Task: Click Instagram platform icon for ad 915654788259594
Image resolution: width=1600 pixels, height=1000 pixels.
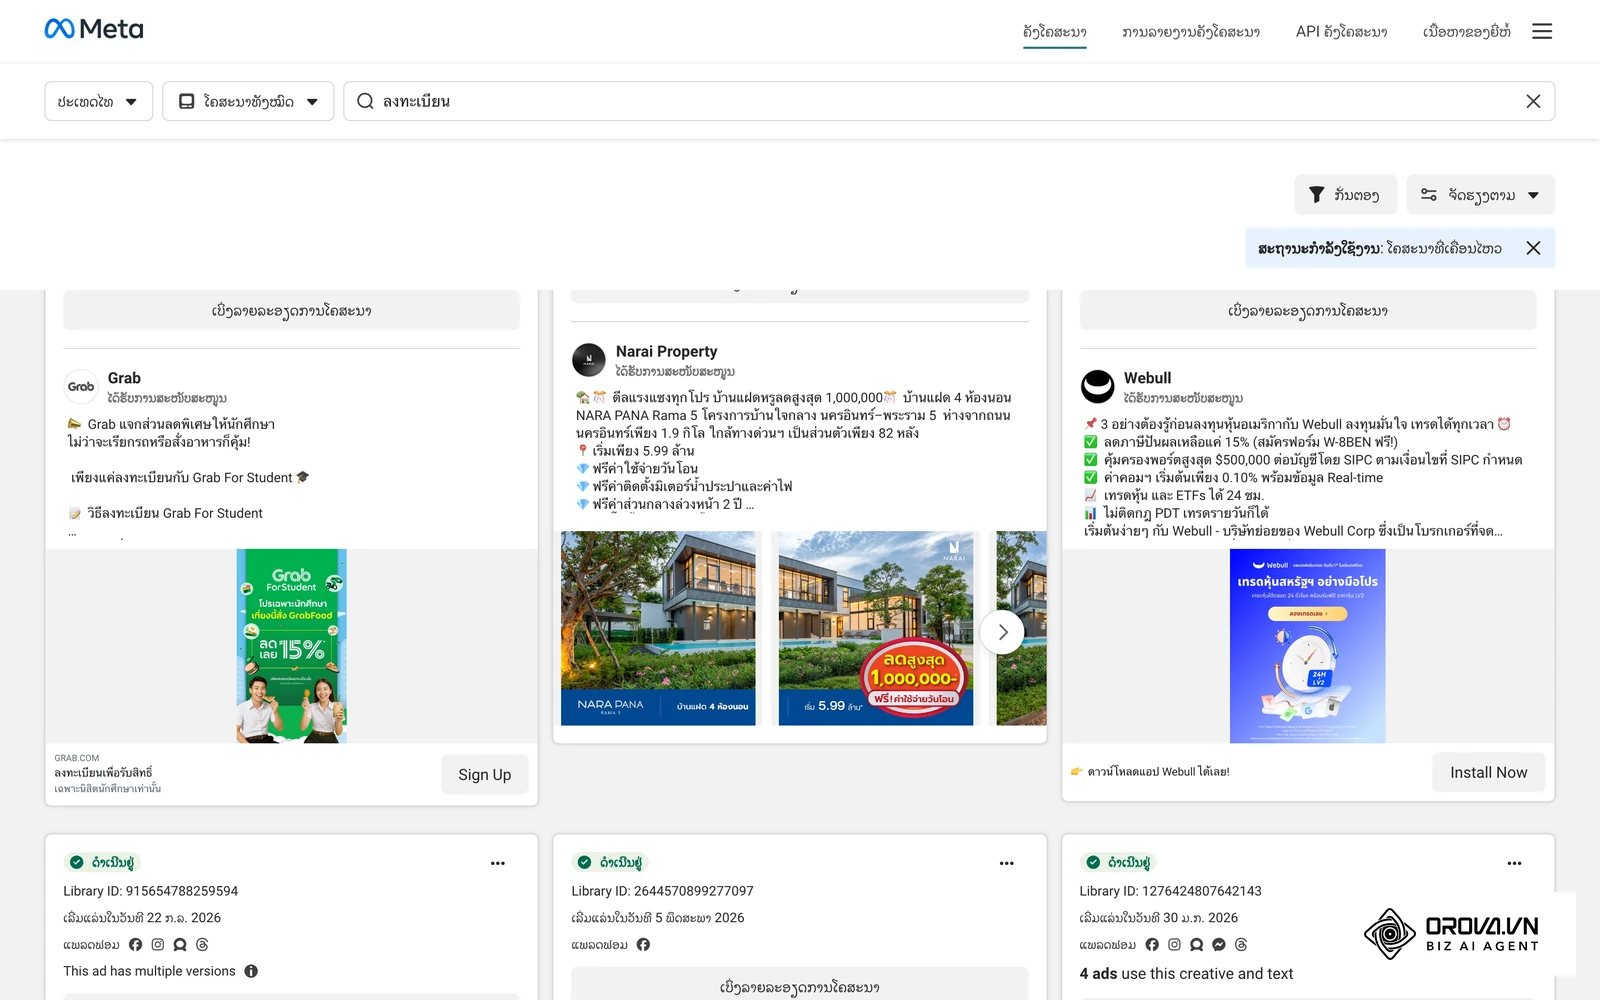Action: 157,944
